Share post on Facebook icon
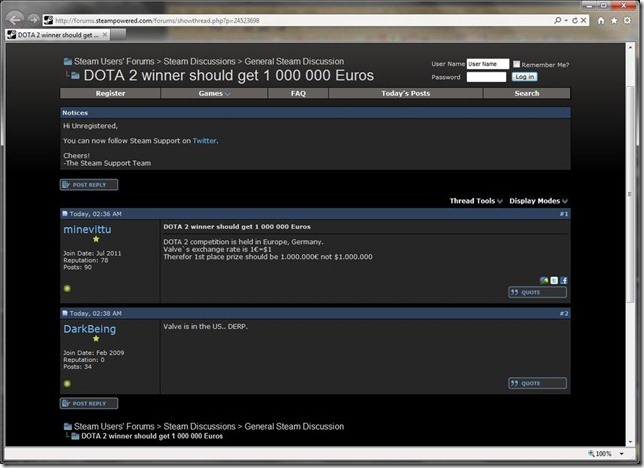This screenshot has width=644, height=468. point(564,280)
